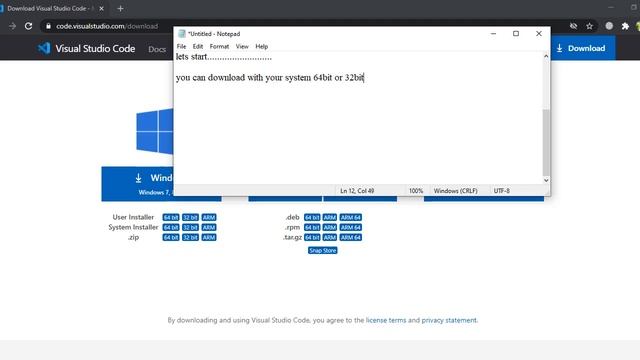Click the Windows logo image on page
640x360 pixels.
(155, 131)
